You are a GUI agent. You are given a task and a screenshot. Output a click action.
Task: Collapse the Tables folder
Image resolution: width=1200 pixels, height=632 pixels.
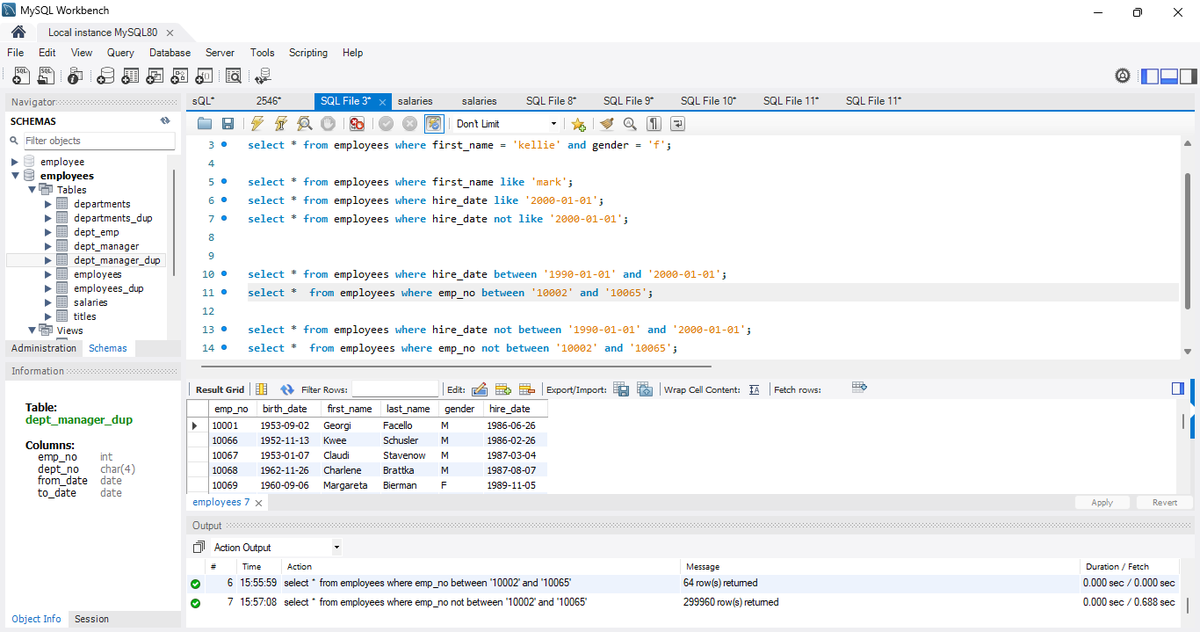click(x=32, y=190)
